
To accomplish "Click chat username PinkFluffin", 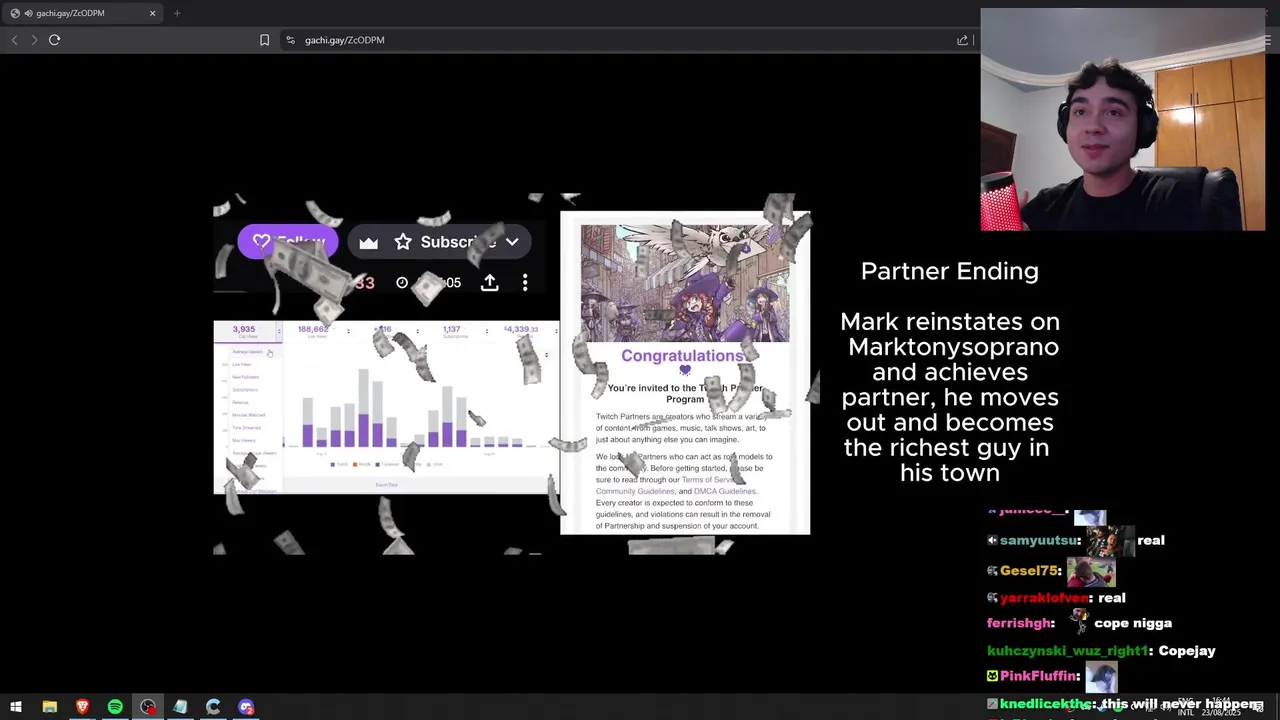I will point(1039,676).
